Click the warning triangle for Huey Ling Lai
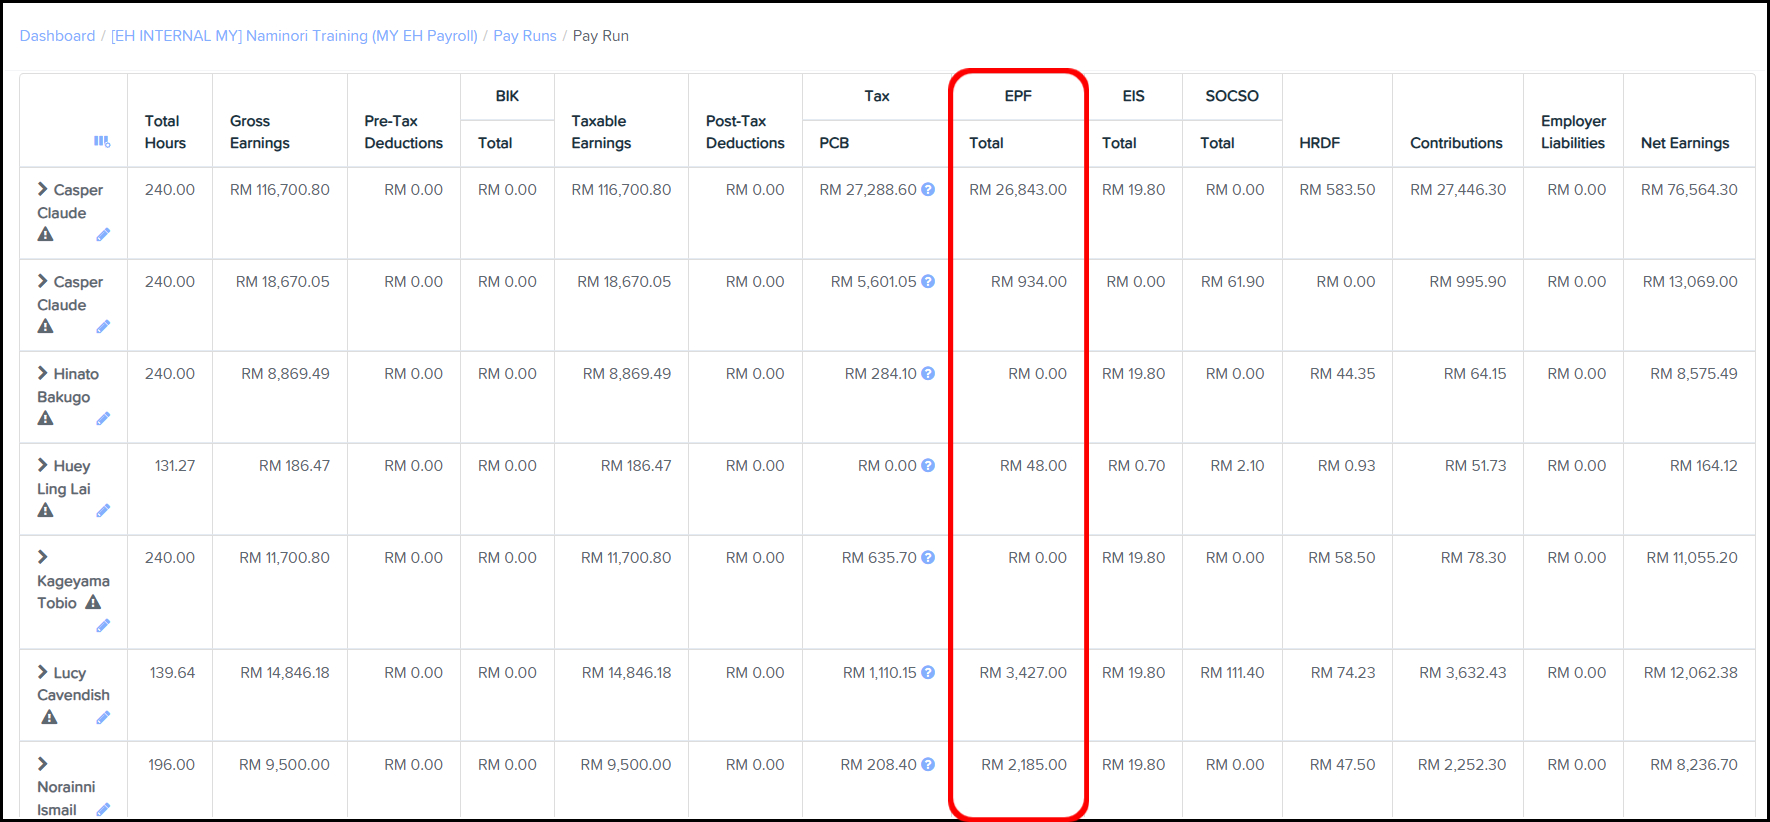Image resolution: width=1770 pixels, height=822 pixels. [46, 511]
